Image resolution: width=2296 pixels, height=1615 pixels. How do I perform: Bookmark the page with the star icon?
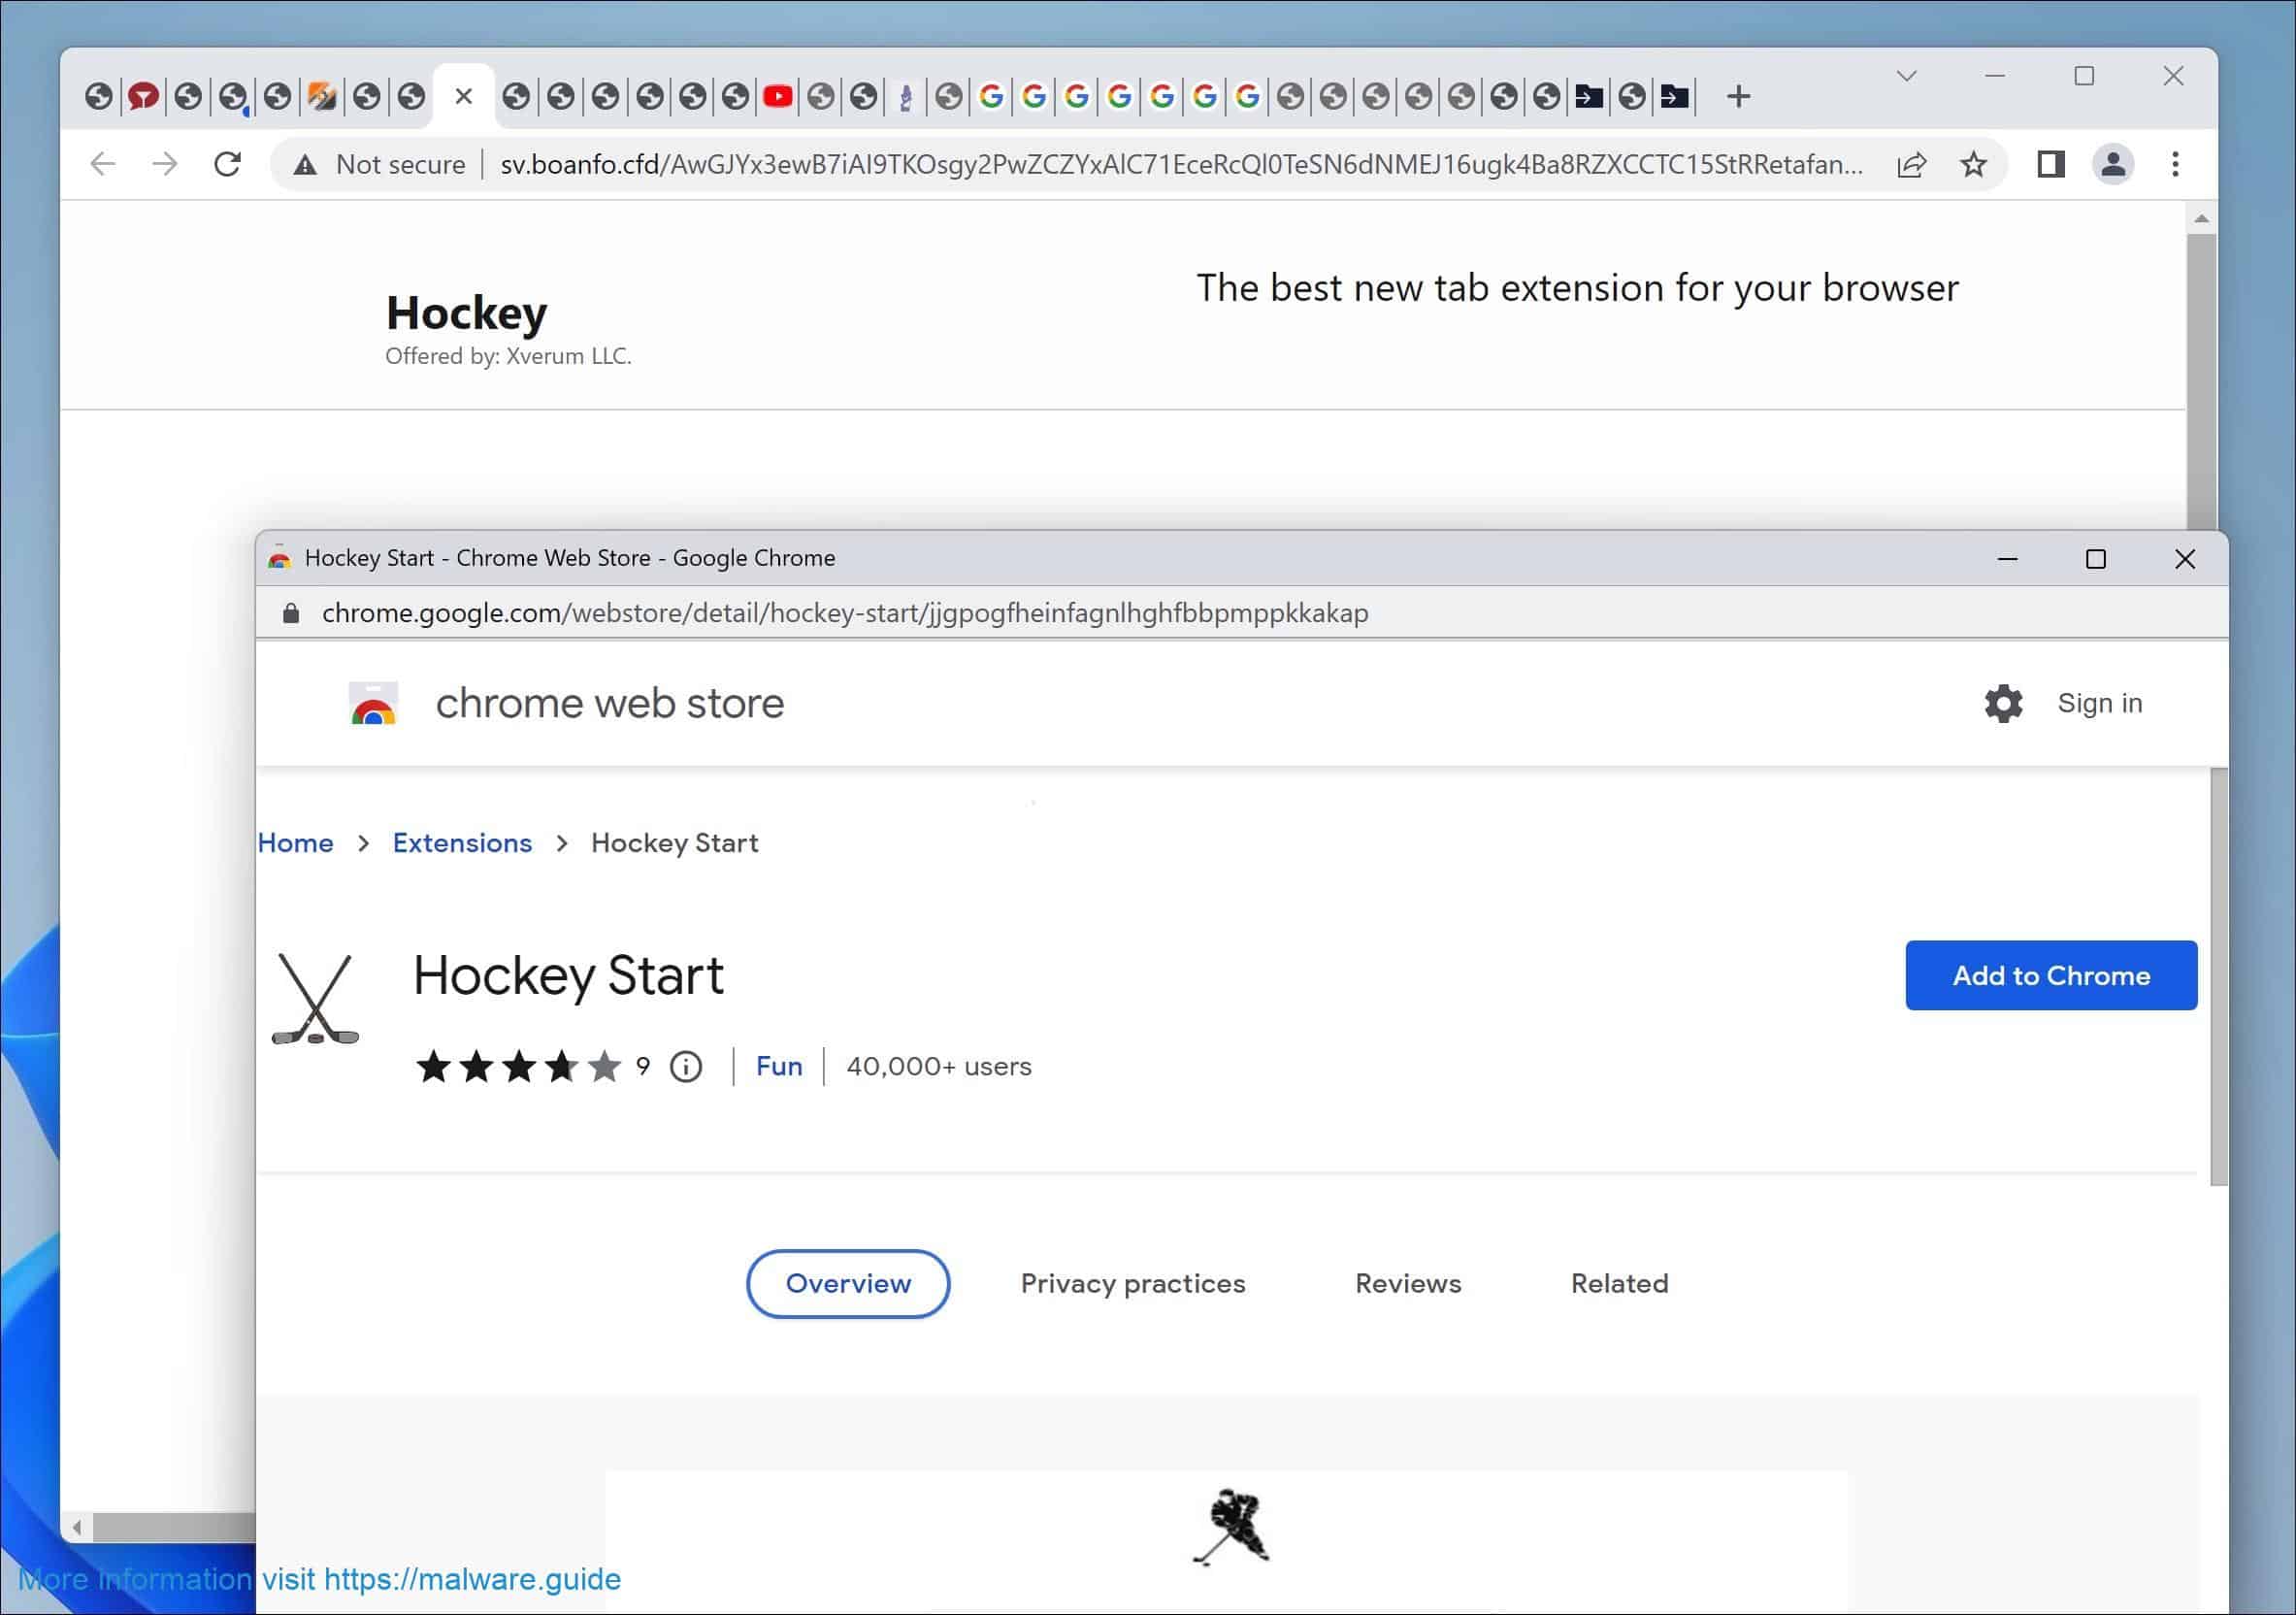pos(1973,164)
